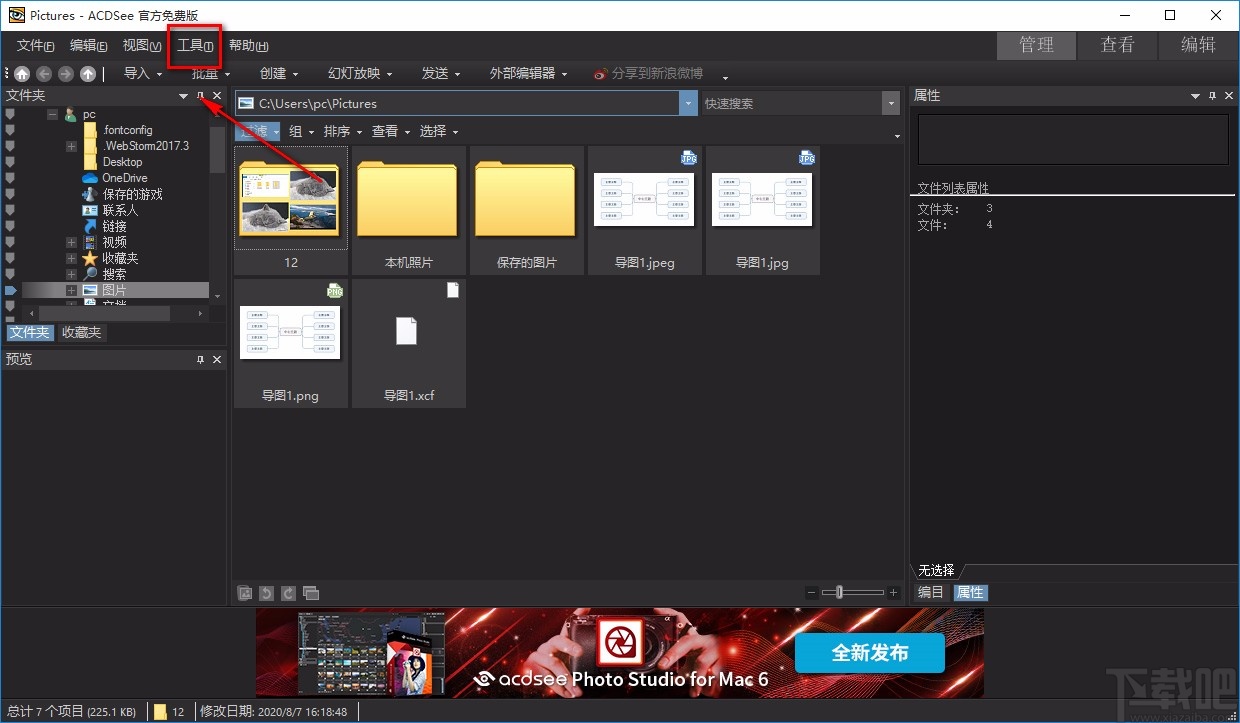The height and width of the screenshot is (723, 1240).
Task: Toggle Easy-Select marker beside the pc folder
Action: tap(10, 114)
